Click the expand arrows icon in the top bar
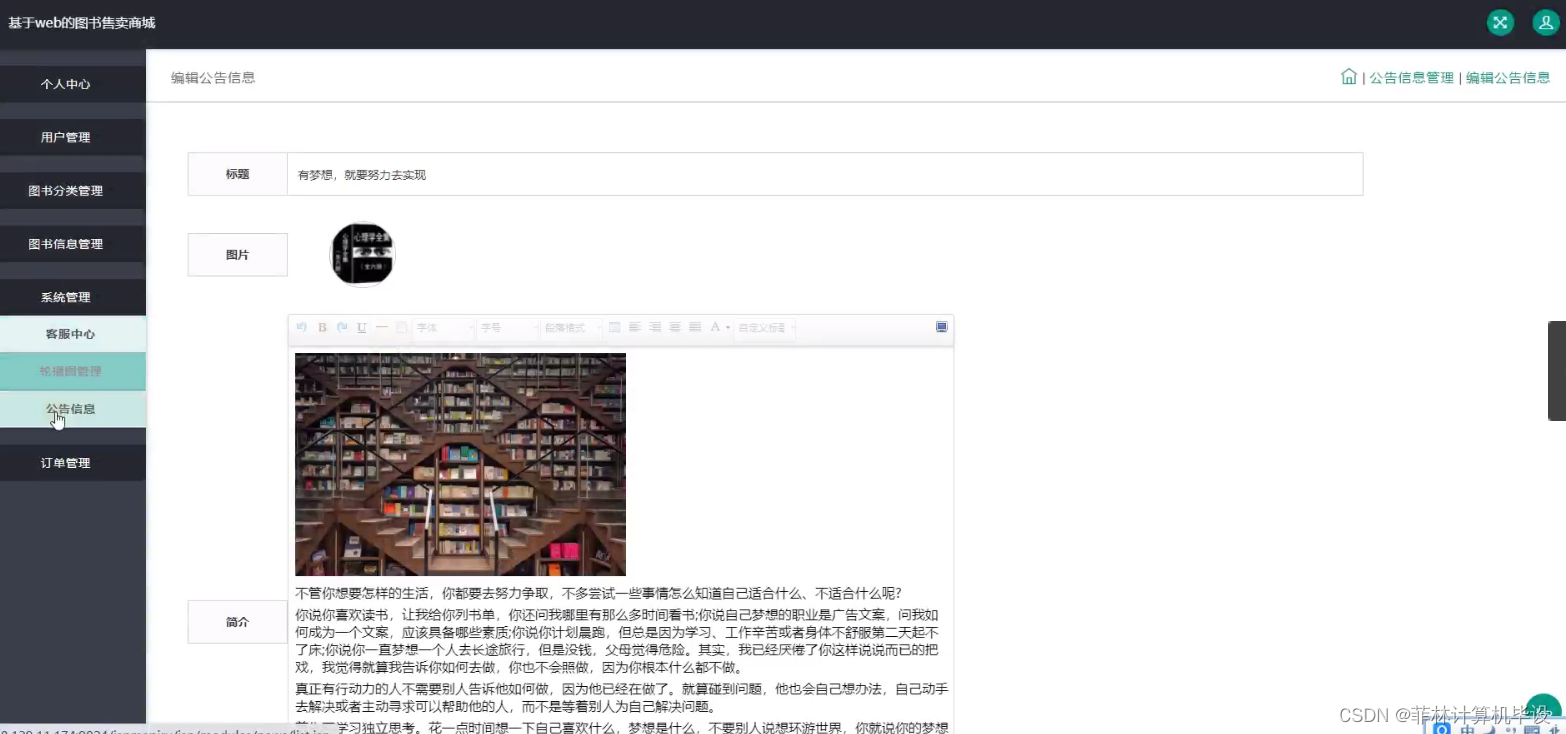This screenshot has height=734, width=1566. point(1499,21)
